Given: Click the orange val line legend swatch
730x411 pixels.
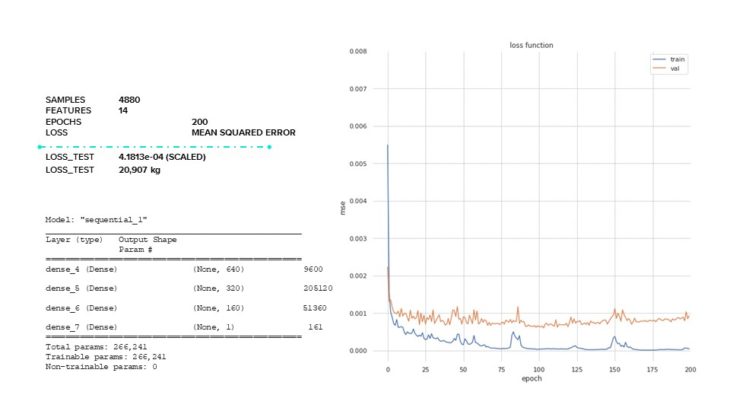Looking at the screenshot, I should pyautogui.click(x=659, y=68).
